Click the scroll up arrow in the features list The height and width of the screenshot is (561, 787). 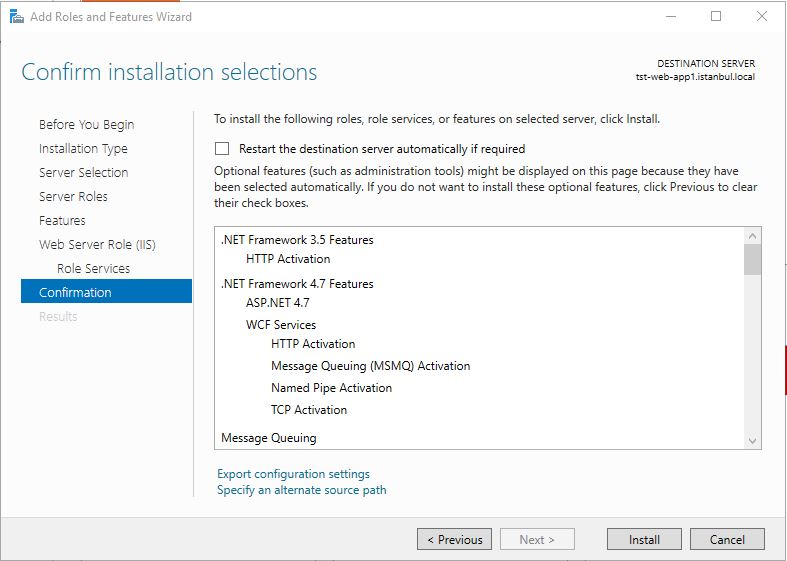[752, 235]
